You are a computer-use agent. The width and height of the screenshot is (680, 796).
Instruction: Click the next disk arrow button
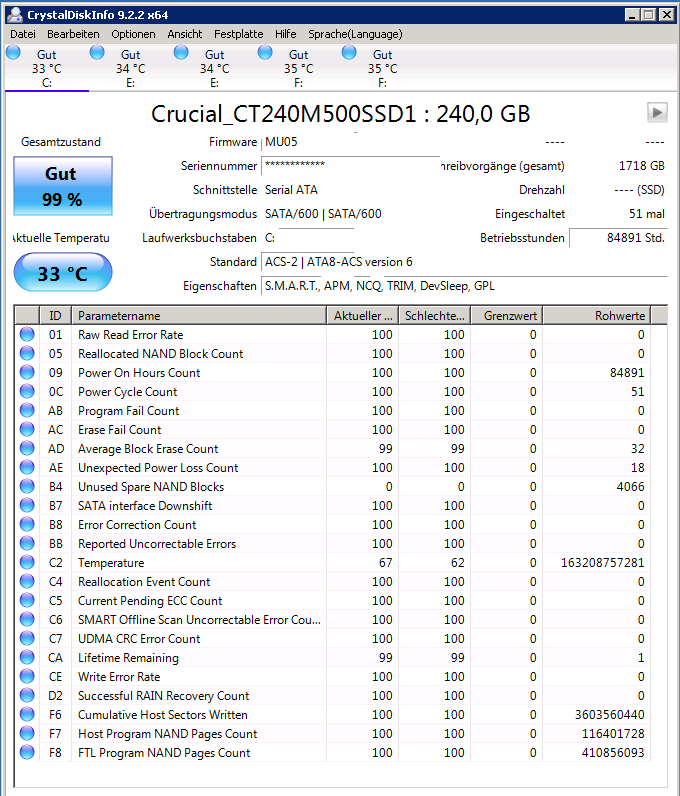(x=657, y=112)
